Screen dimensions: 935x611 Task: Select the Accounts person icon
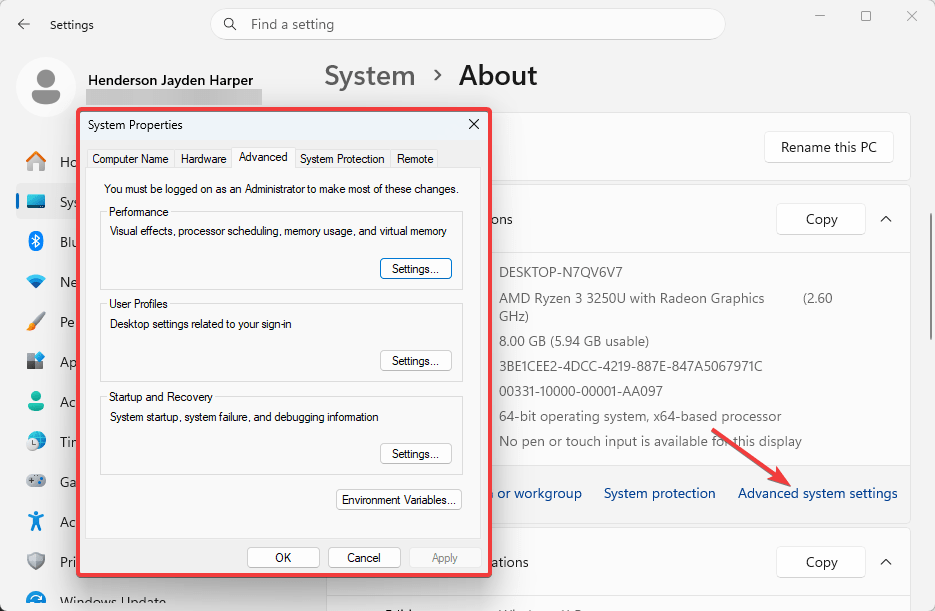coord(36,401)
